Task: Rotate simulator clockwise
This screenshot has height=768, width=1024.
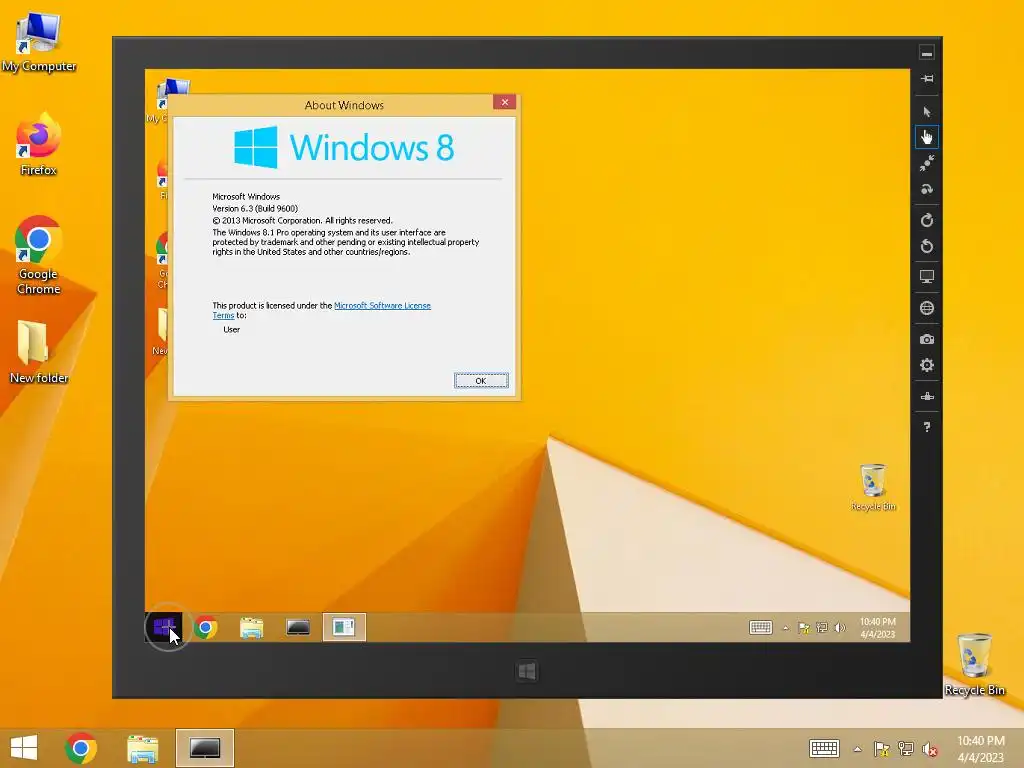Action: (927, 220)
